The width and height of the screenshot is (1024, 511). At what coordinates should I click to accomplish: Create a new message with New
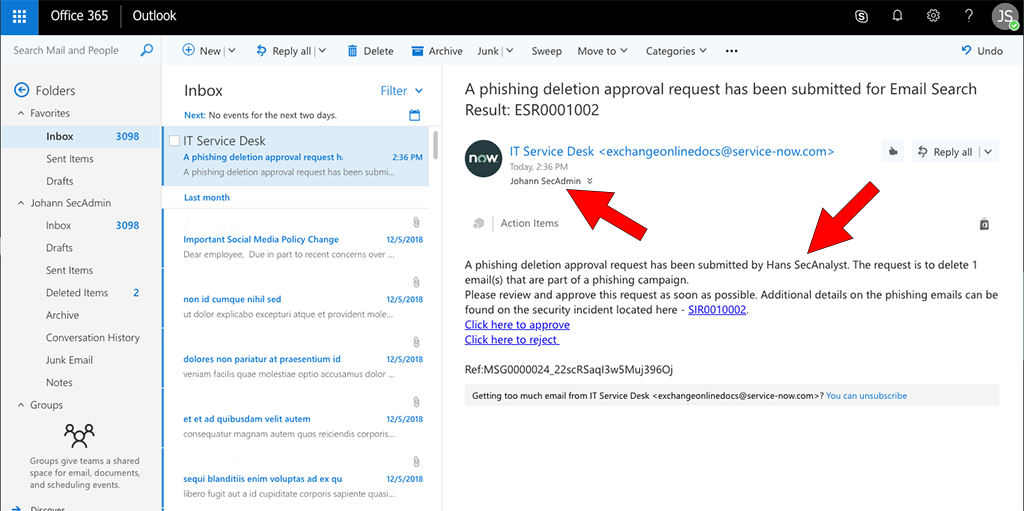202,51
